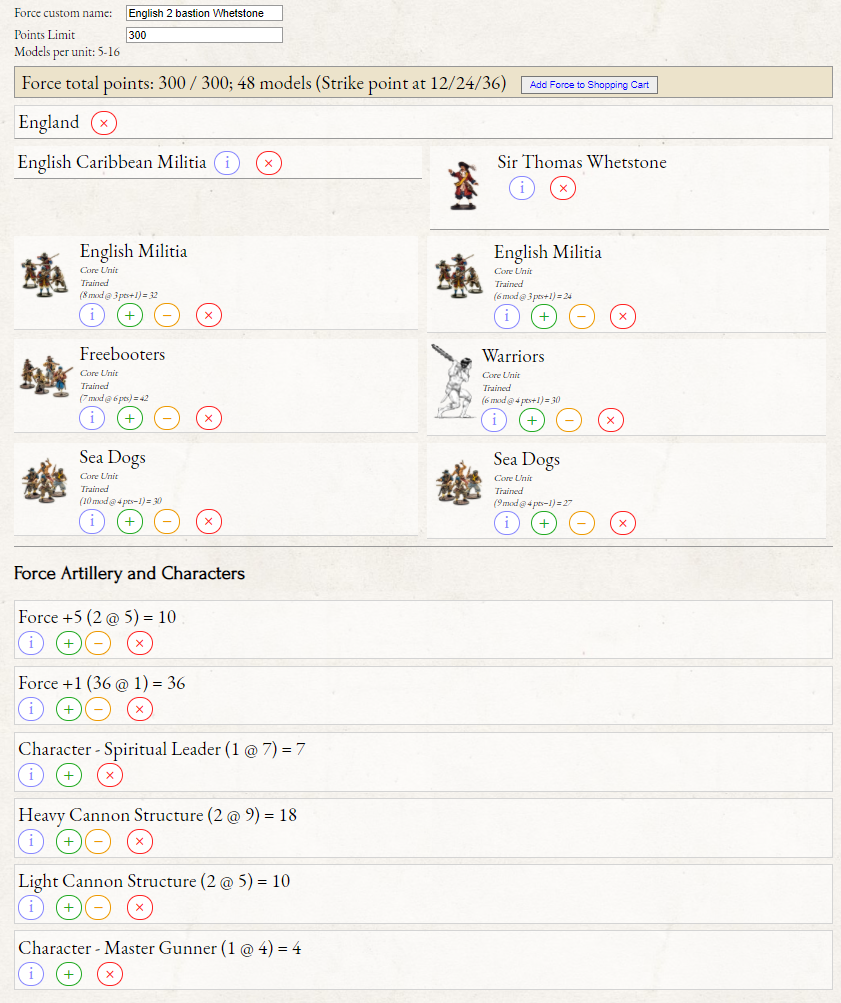Remove a model from the Warriors unit
This screenshot has height=1003, width=841.
coord(569,420)
